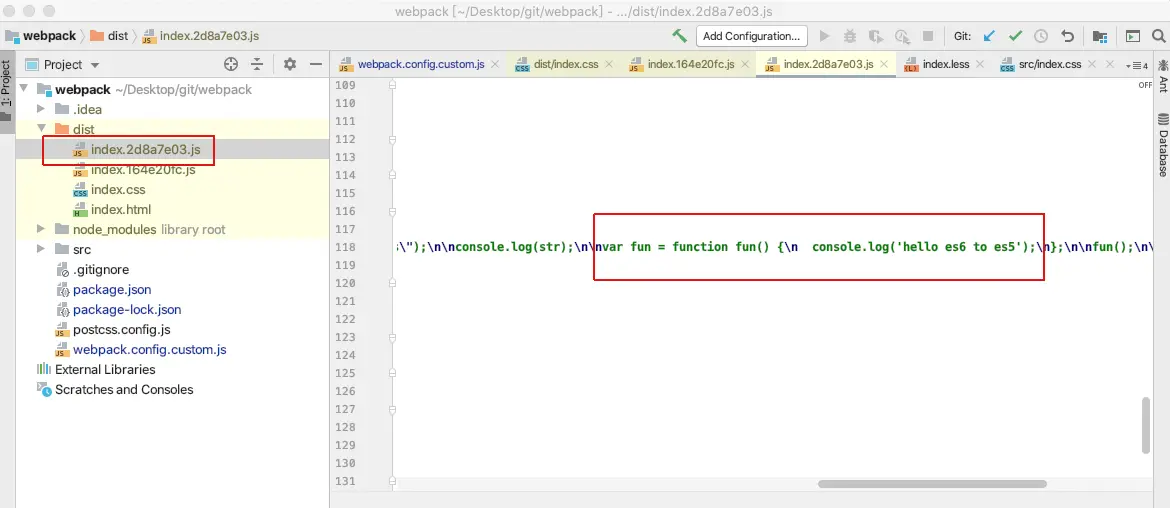Click the OFF inspection indicator
Image resolution: width=1170 pixels, height=508 pixels.
coord(1145,85)
